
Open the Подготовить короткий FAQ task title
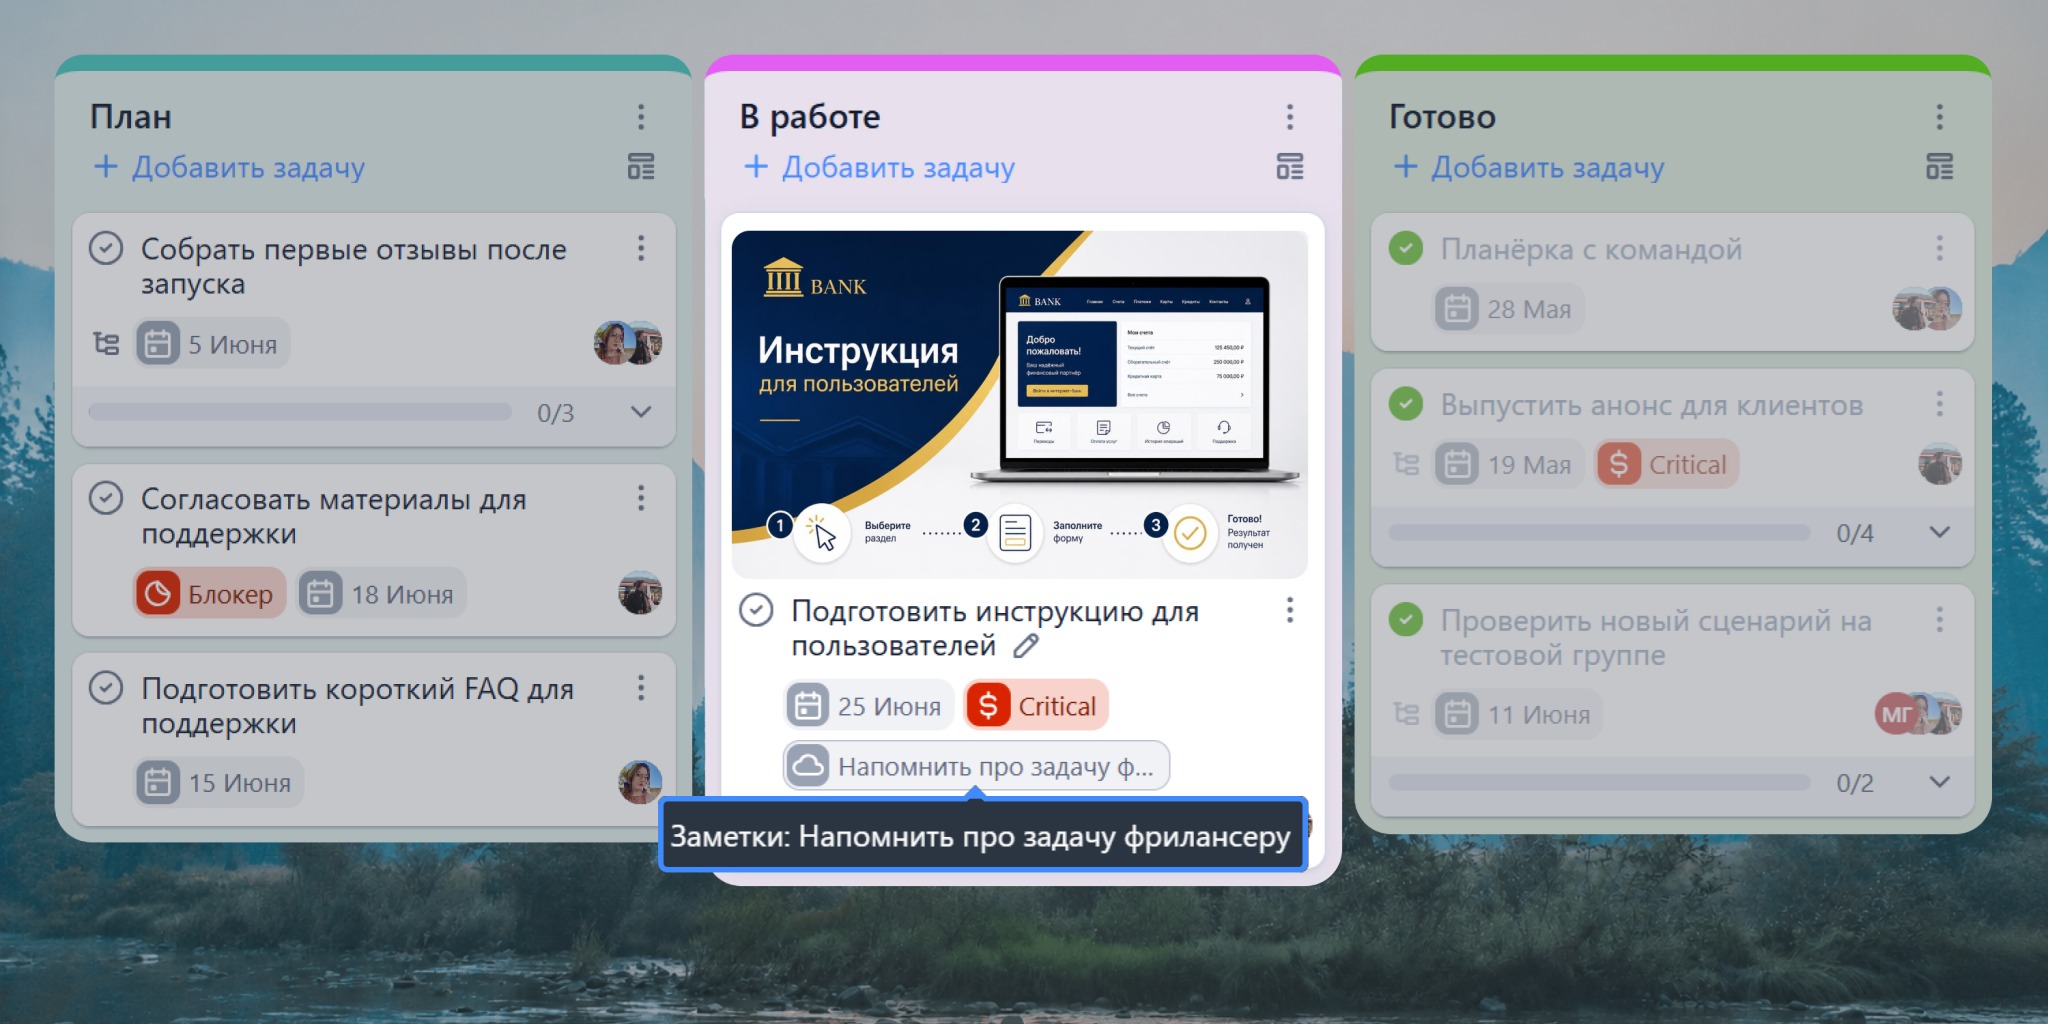click(357, 705)
